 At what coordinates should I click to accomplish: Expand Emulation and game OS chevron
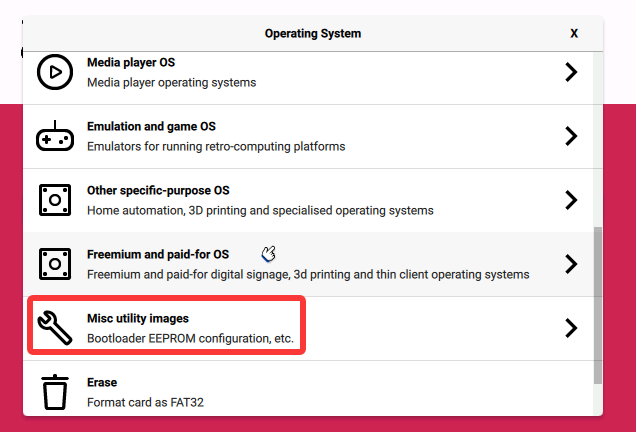pos(571,136)
